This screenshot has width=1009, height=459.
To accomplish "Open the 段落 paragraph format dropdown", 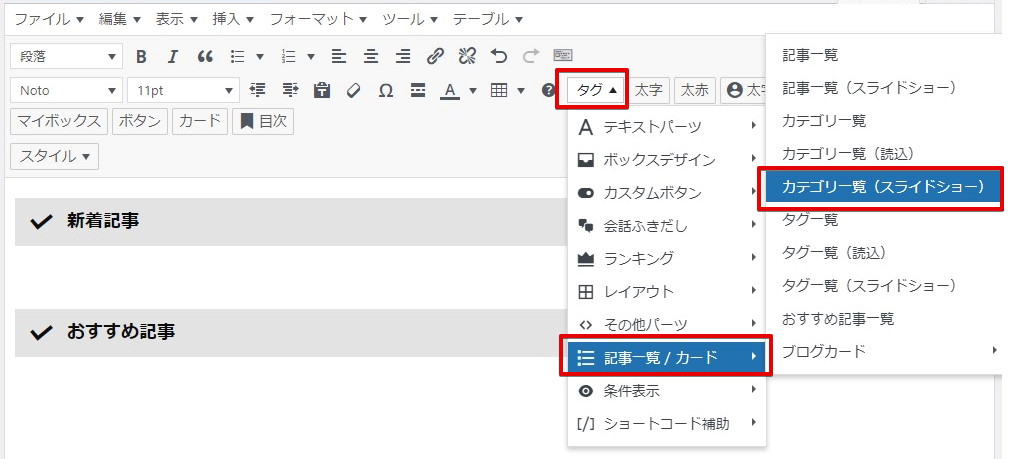I will click(66, 57).
